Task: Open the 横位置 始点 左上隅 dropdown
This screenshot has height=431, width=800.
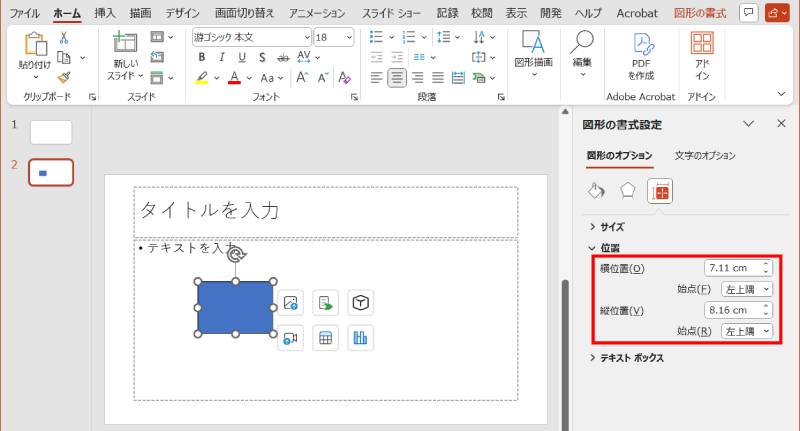Action: (747, 289)
